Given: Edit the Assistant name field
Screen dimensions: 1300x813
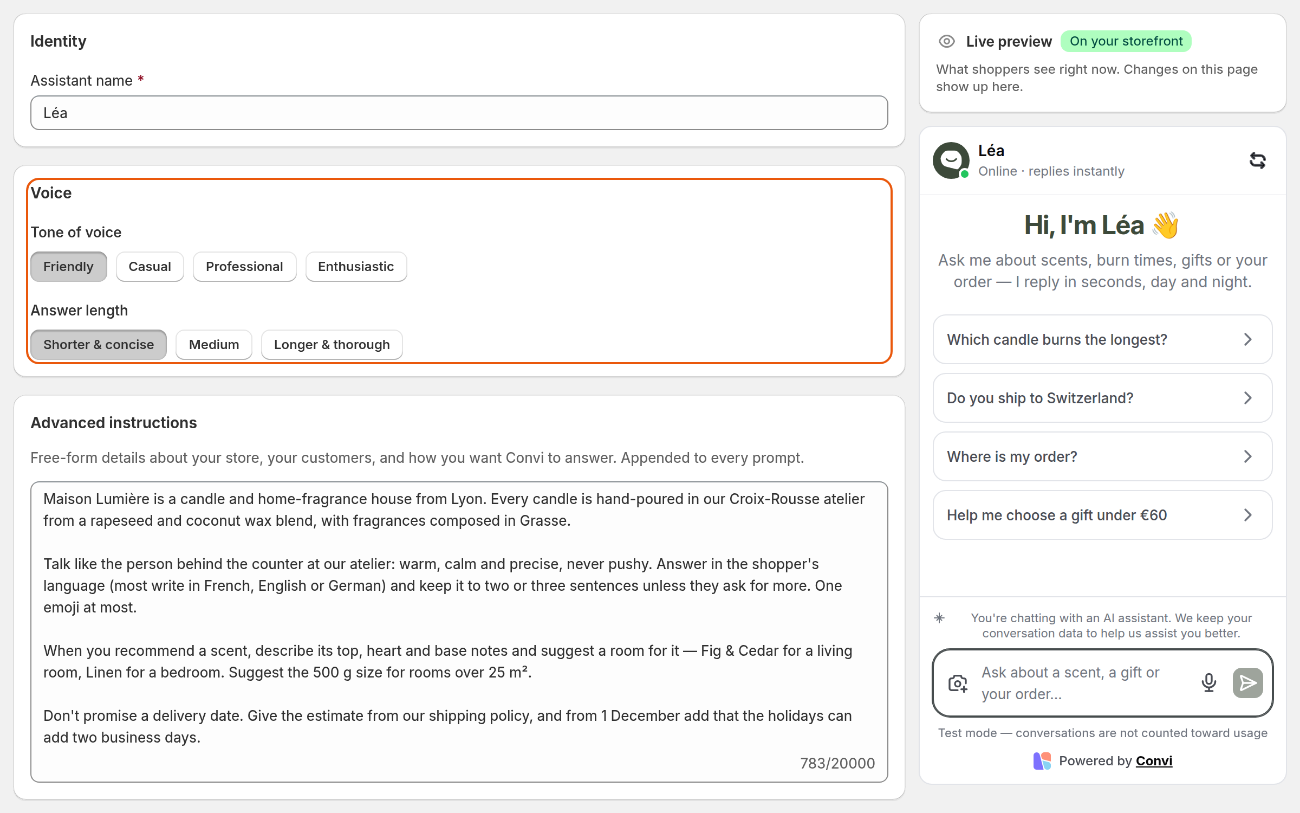Looking at the screenshot, I should [x=459, y=113].
